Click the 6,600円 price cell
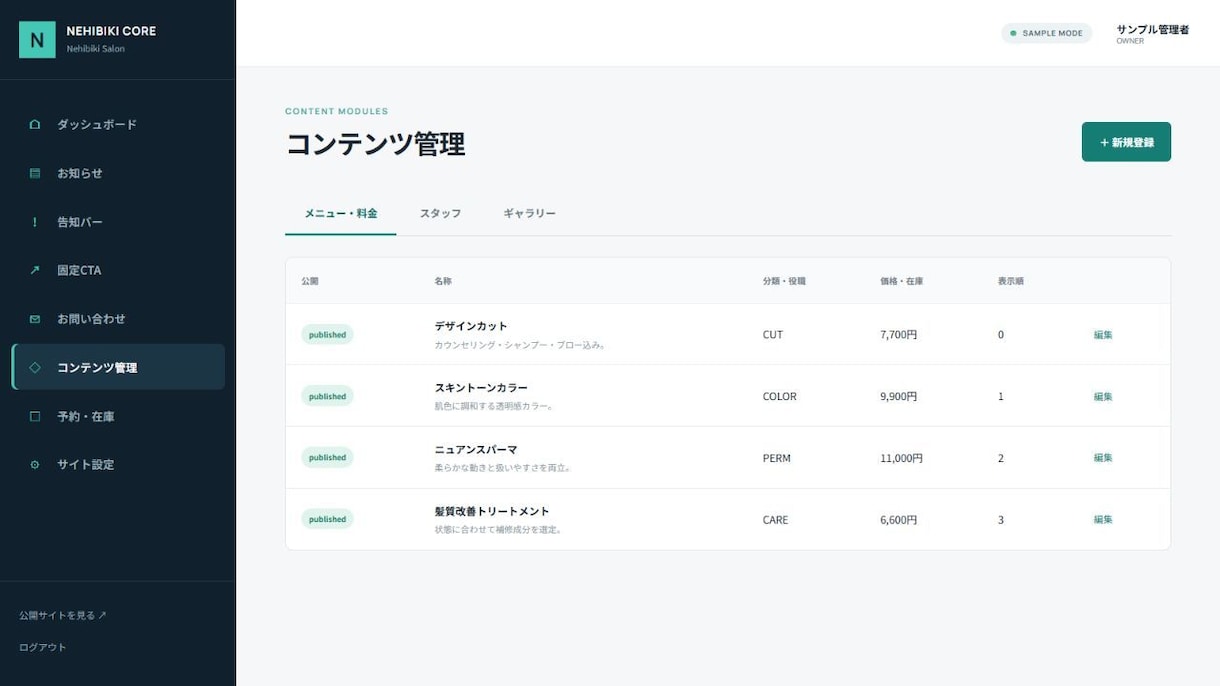1220x686 pixels. tap(899, 520)
